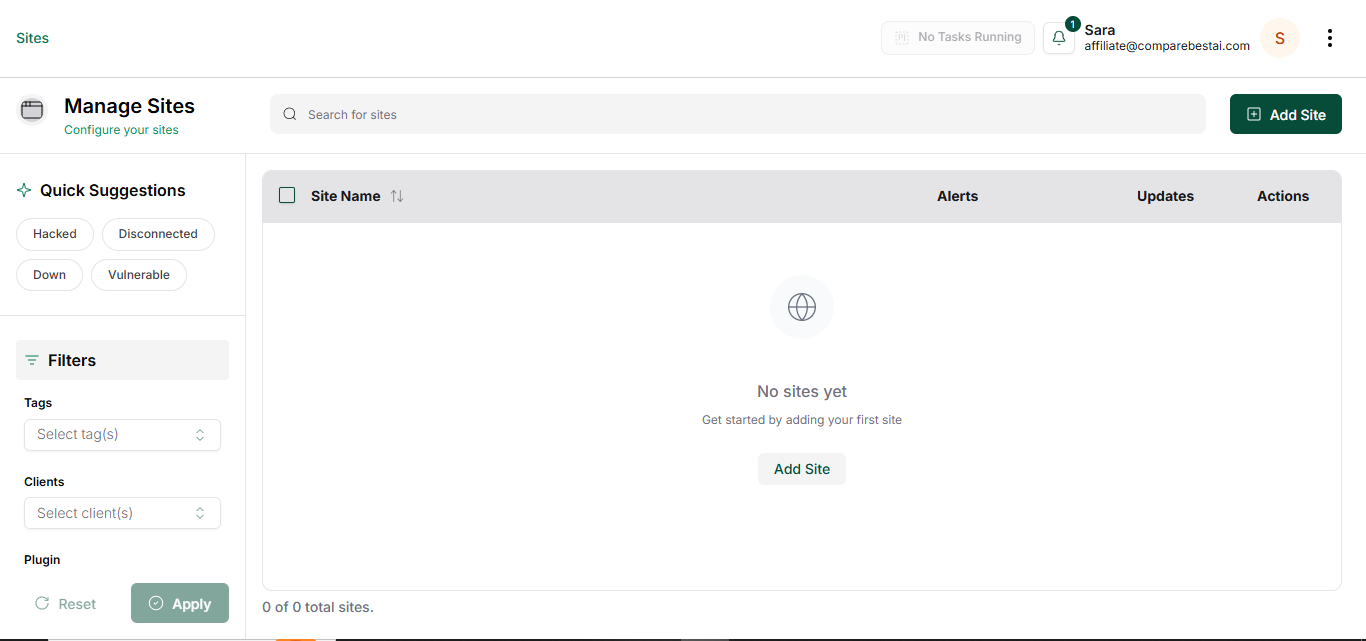
Task: Click the Tags filter label
Action: pyautogui.click(x=38, y=403)
